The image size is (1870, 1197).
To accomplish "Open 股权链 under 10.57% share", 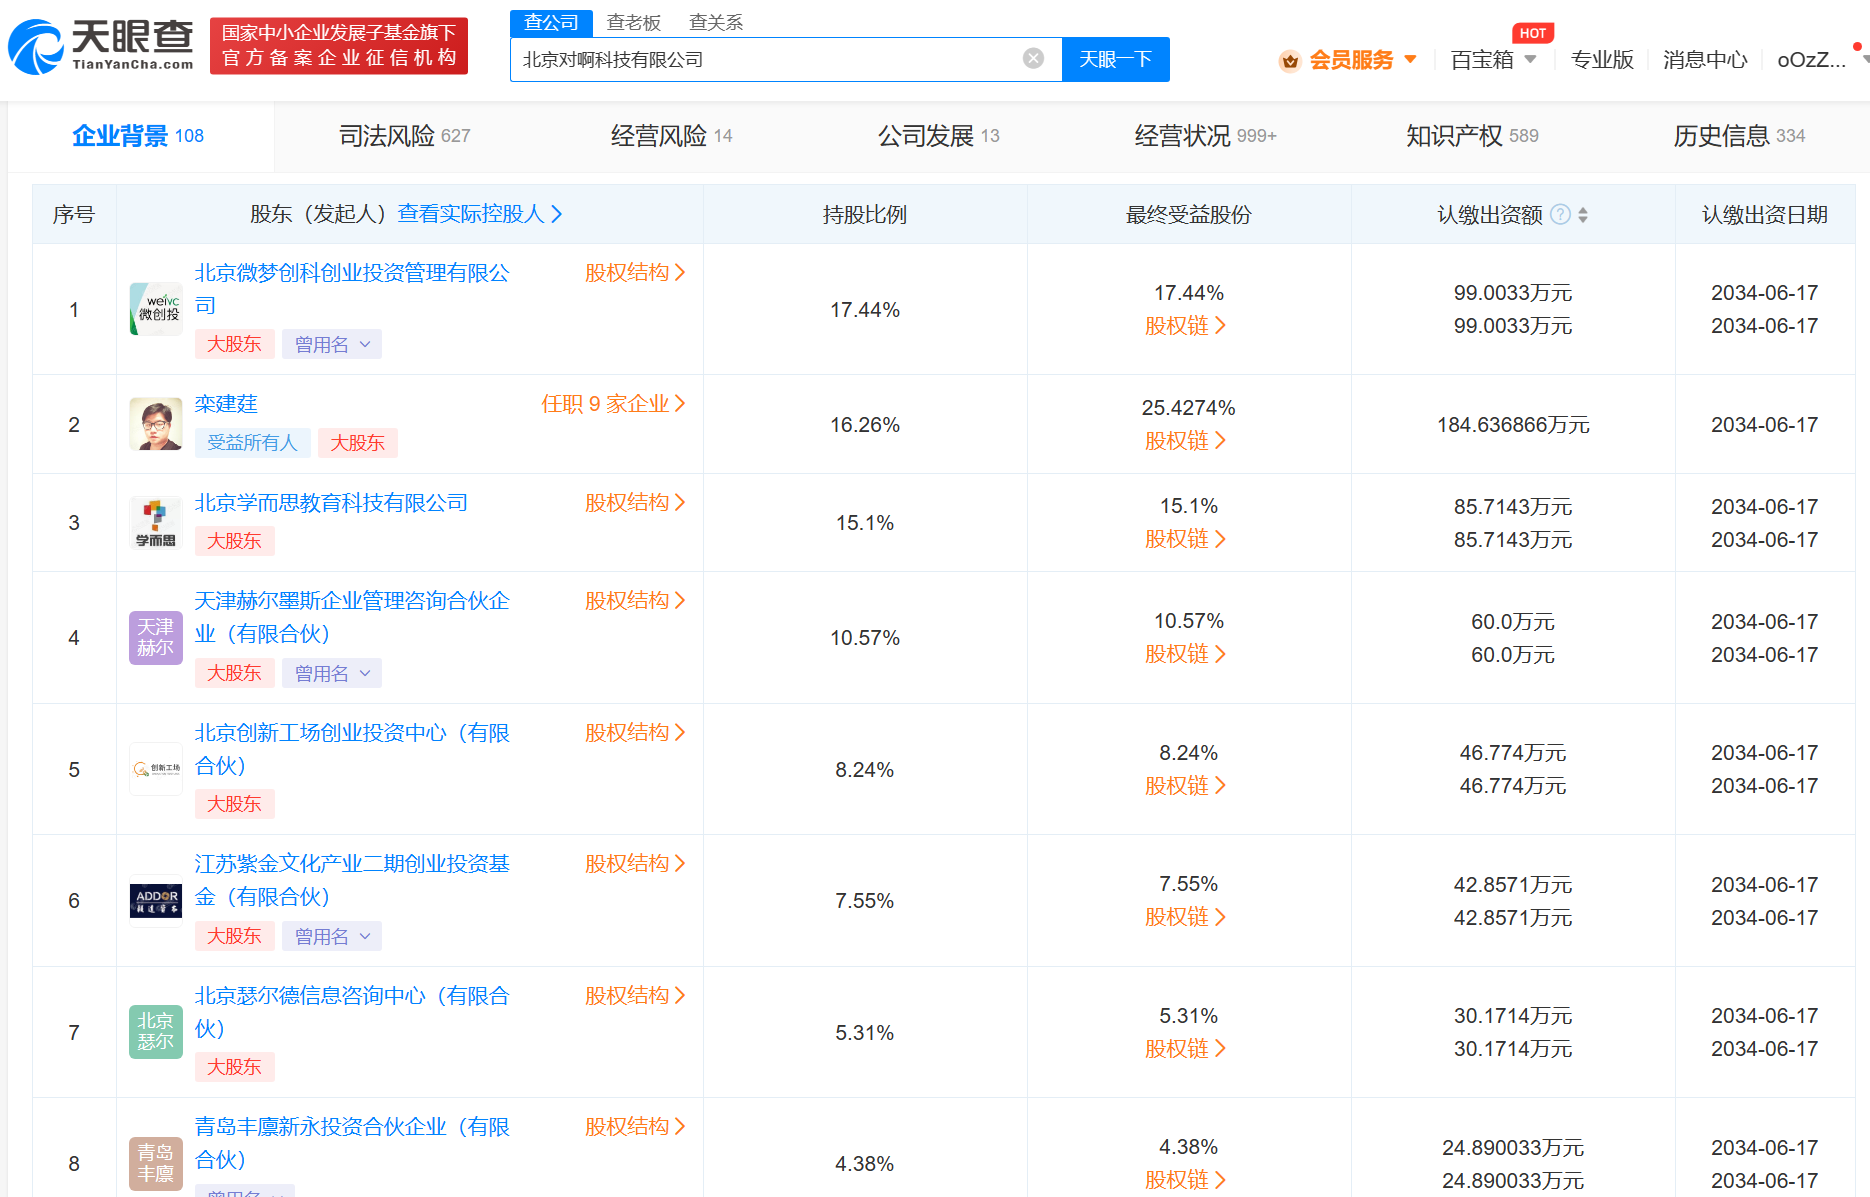I will (x=1186, y=654).
